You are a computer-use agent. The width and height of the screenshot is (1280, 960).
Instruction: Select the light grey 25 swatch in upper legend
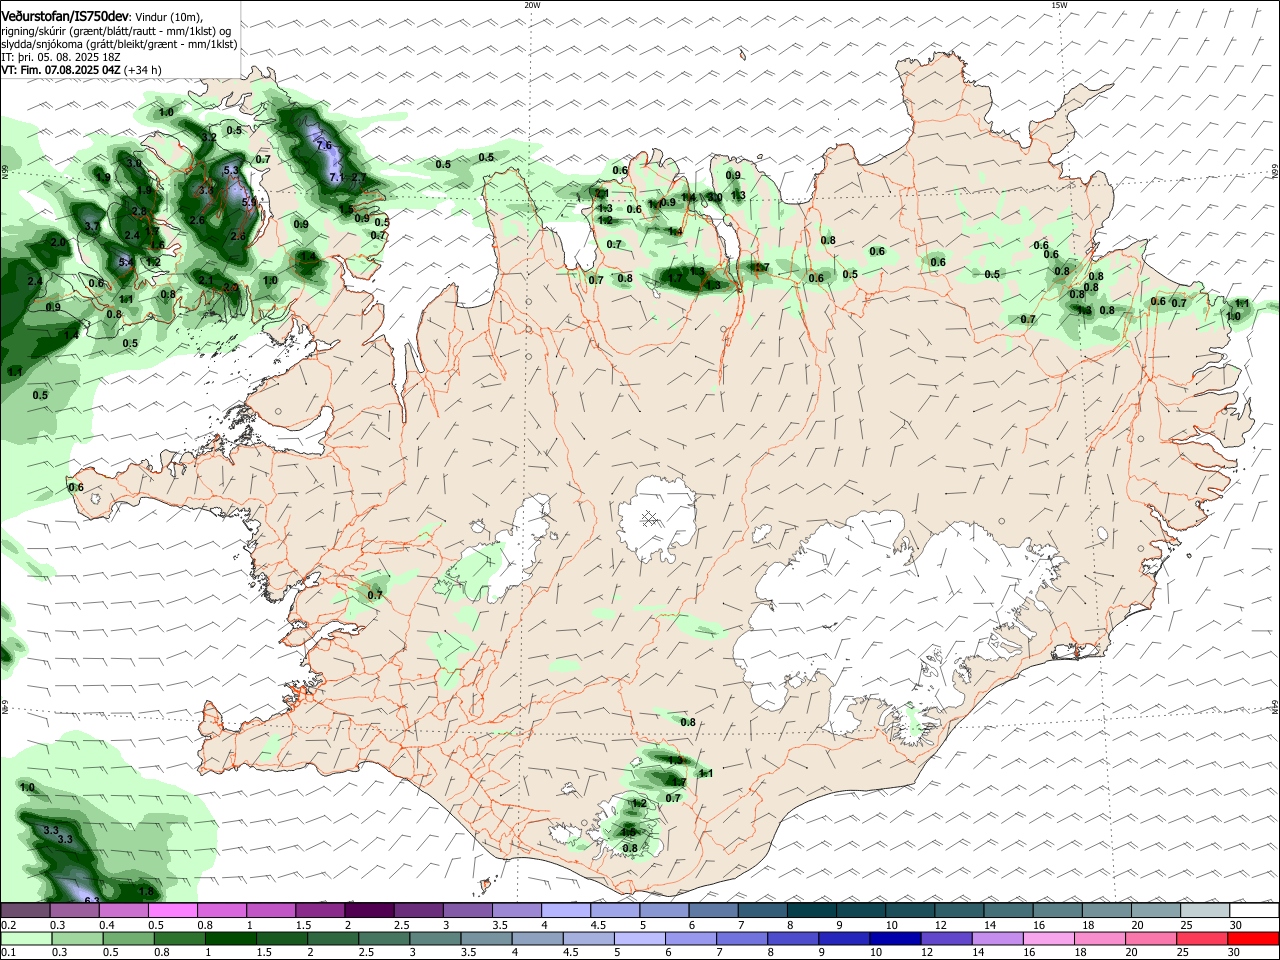point(1205,910)
